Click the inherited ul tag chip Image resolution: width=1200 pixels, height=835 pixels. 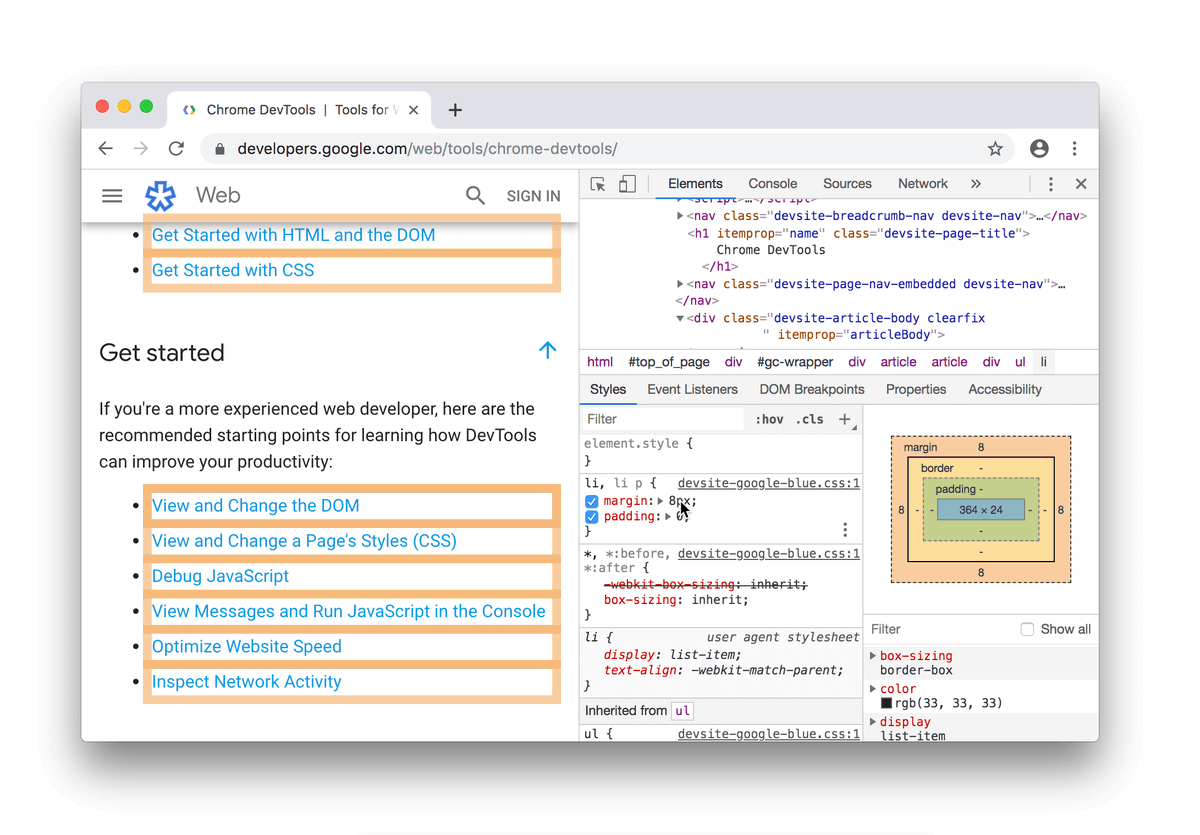pos(683,711)
